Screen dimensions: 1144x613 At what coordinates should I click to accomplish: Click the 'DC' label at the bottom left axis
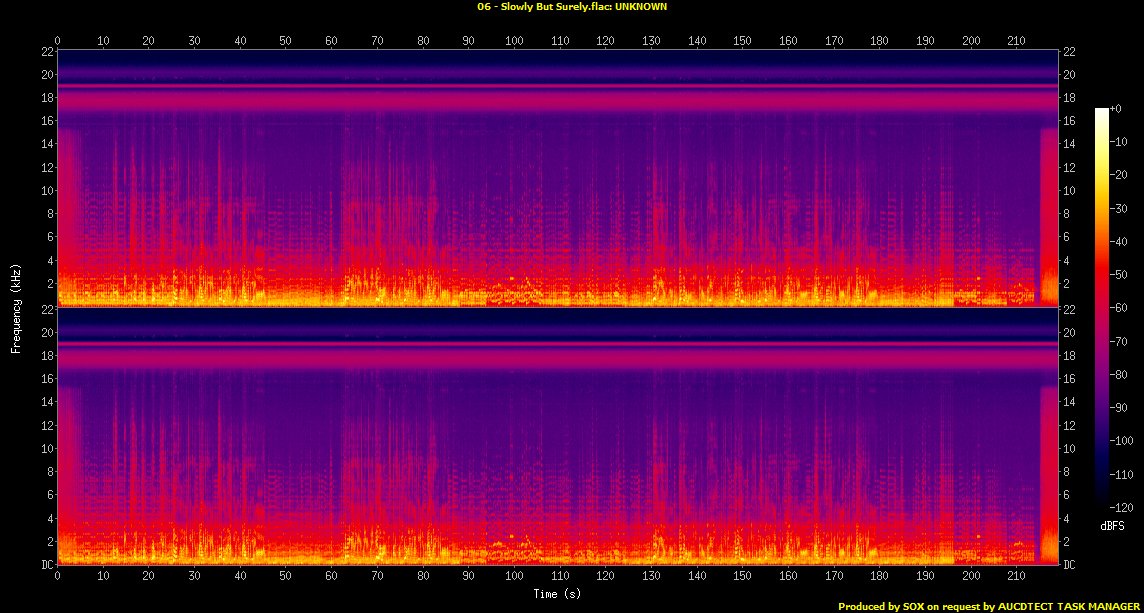tap(46, 565)
